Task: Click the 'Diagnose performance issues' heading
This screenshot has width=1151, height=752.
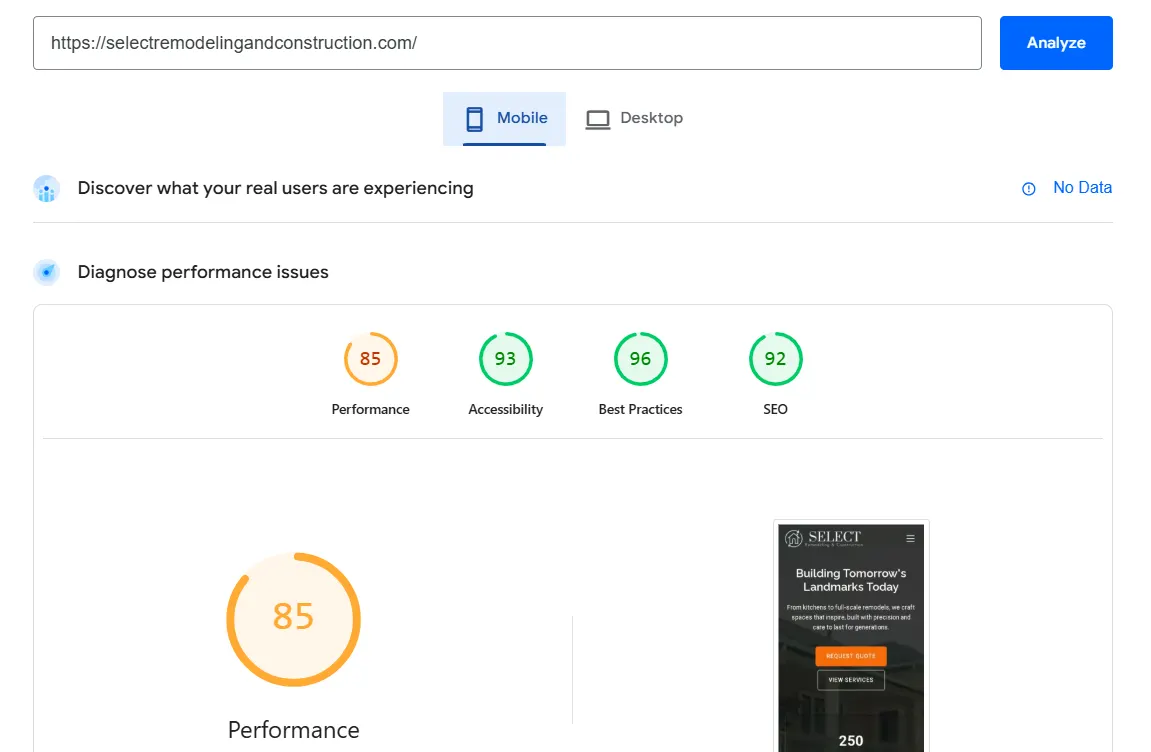Action: [x=203, y=272]
